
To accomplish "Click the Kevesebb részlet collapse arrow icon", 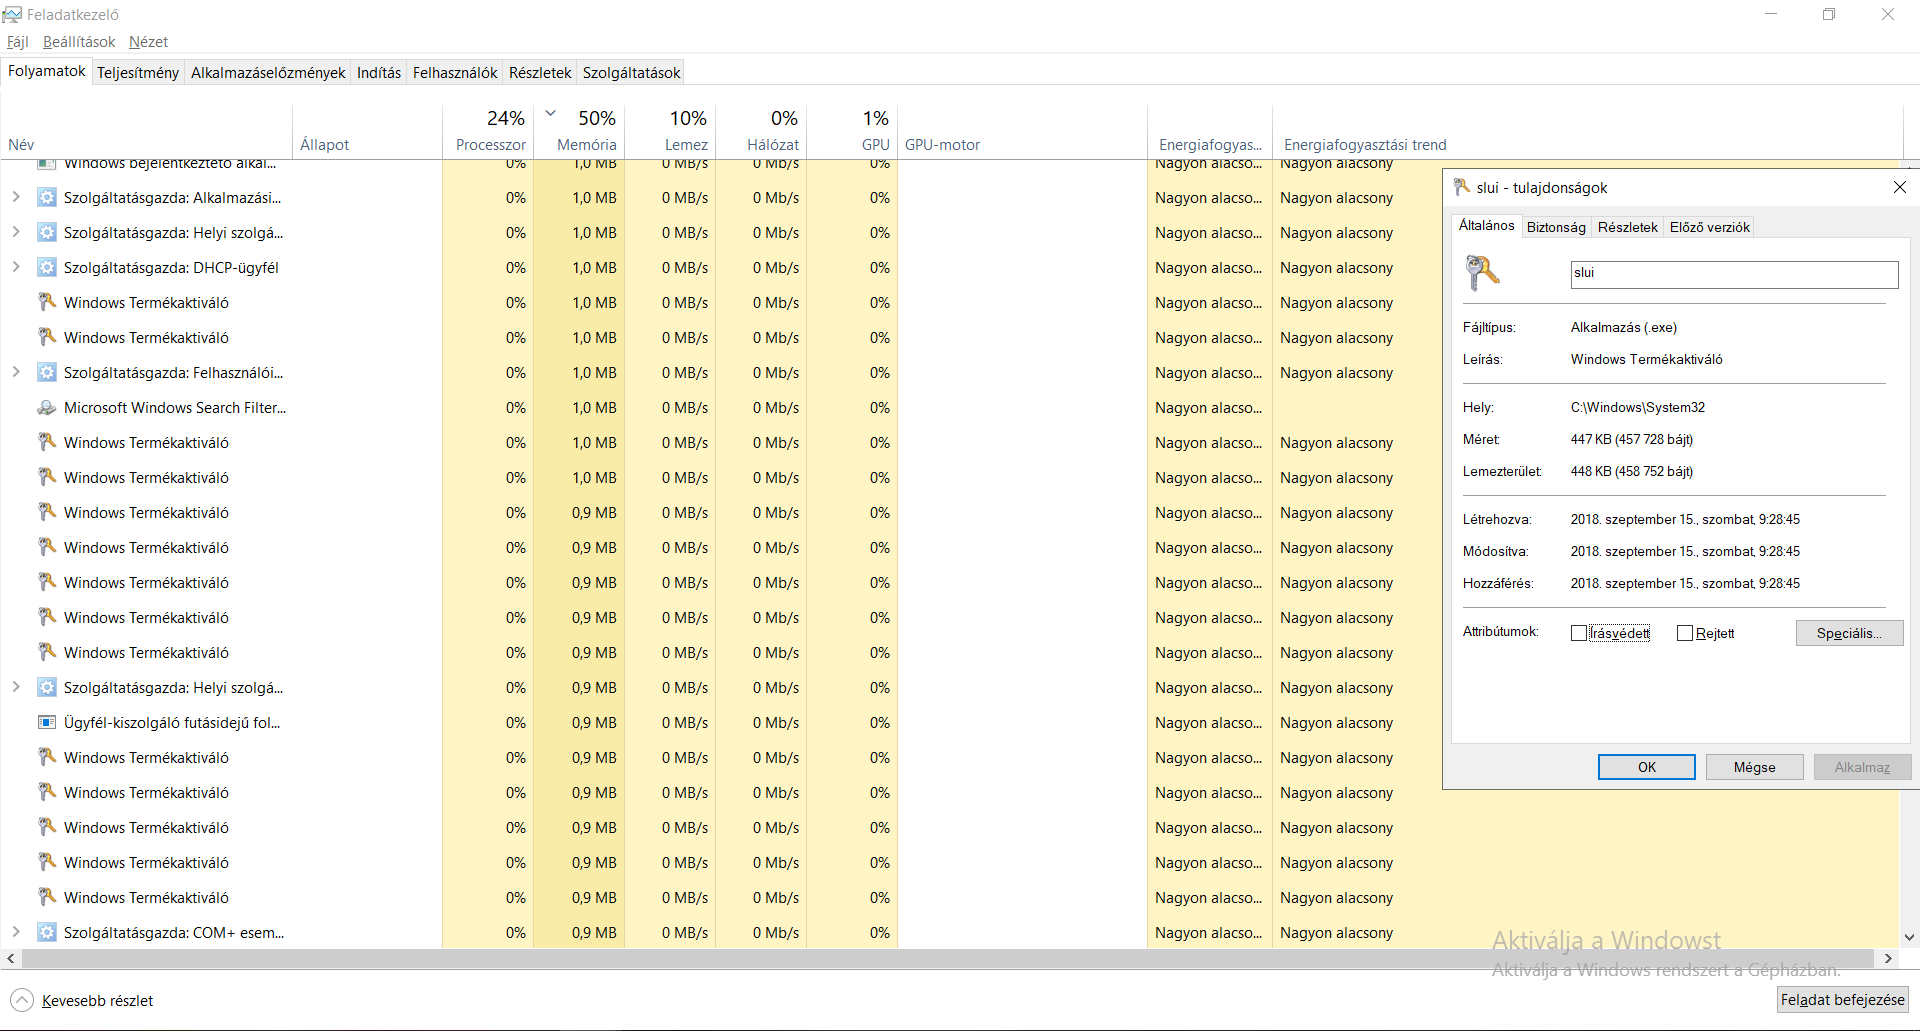I will pyautogui.click(x=22, y=1000).
